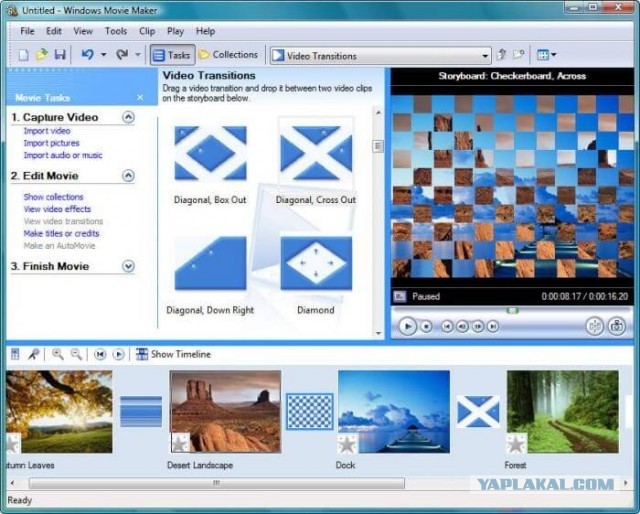Screen dimensions: 640x514
Task: Select the Diagonal, Box Out transition
Action: (210, 153)
